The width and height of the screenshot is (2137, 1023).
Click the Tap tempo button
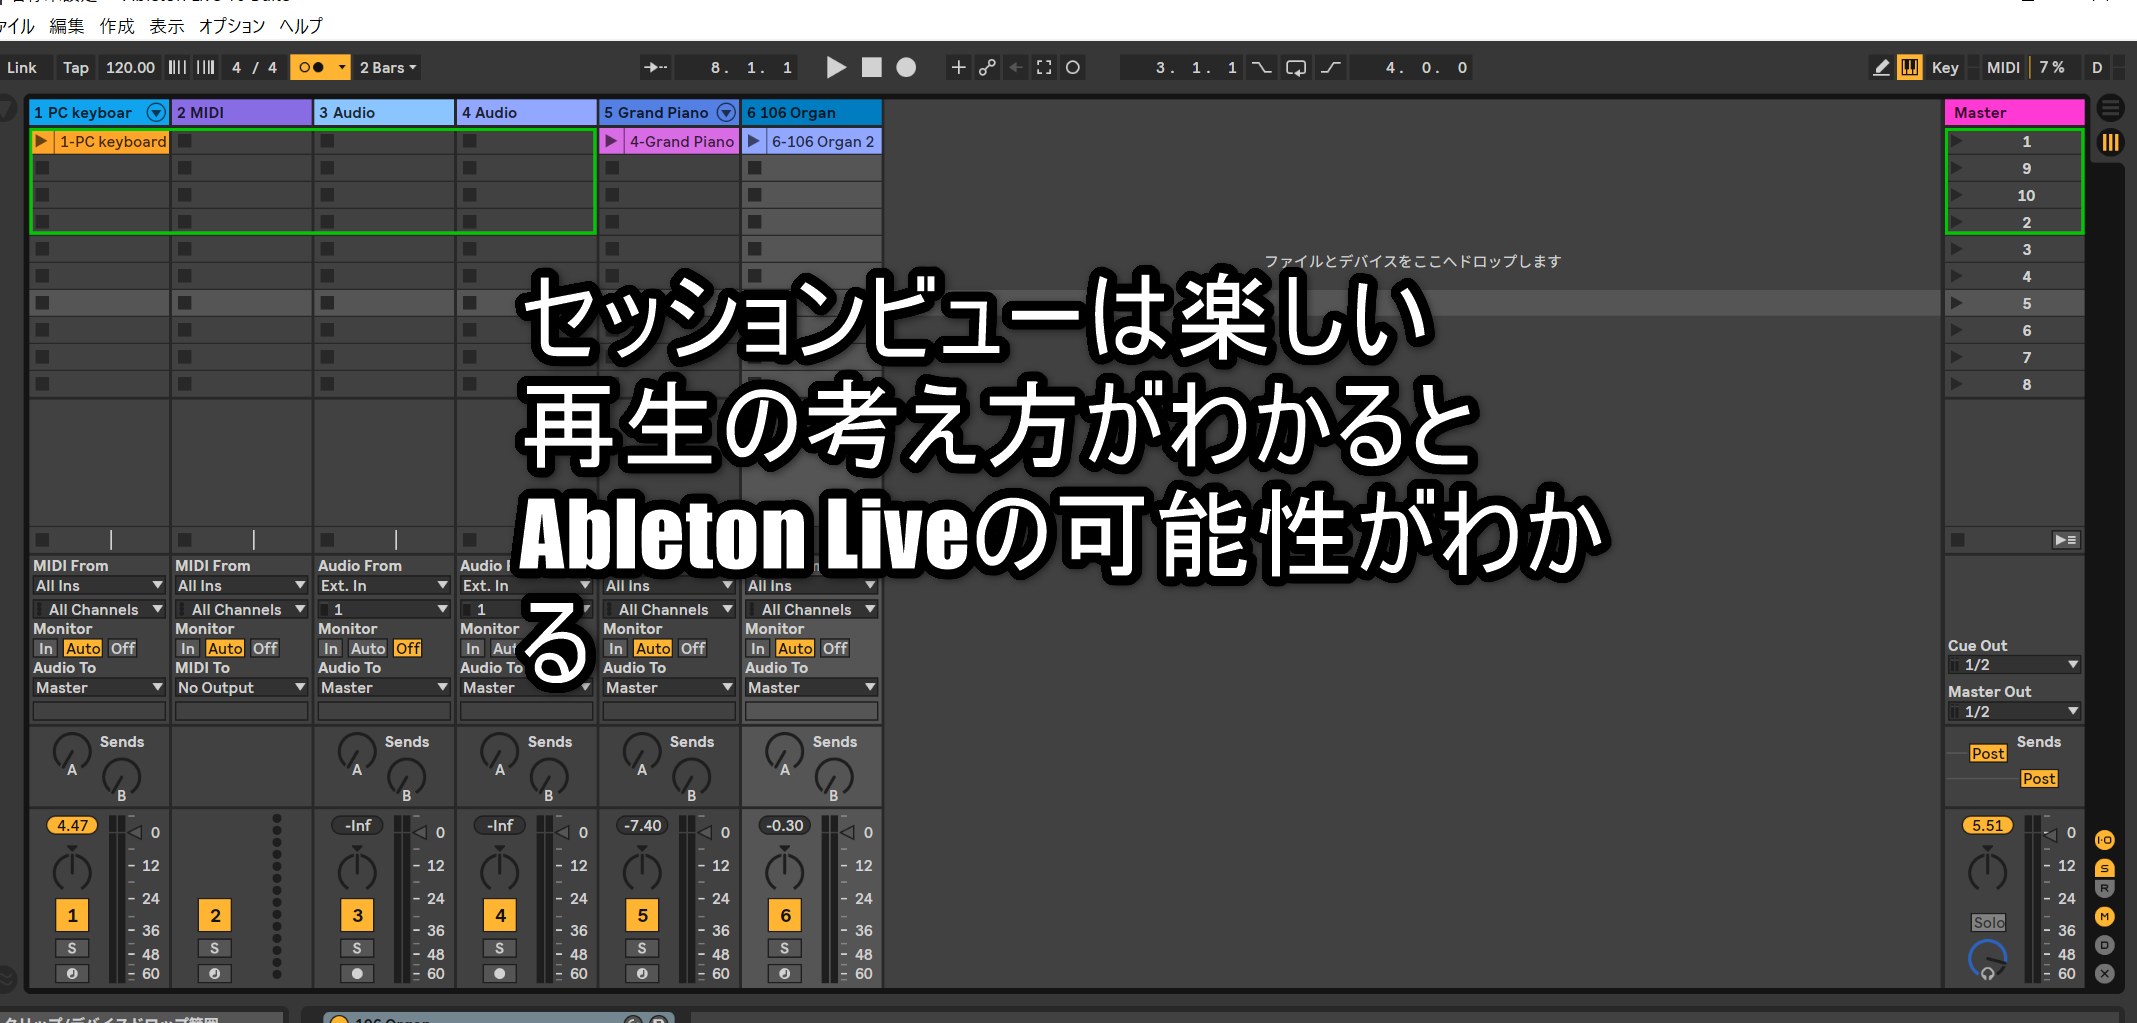pyautogui.click(x=75, y=67)
